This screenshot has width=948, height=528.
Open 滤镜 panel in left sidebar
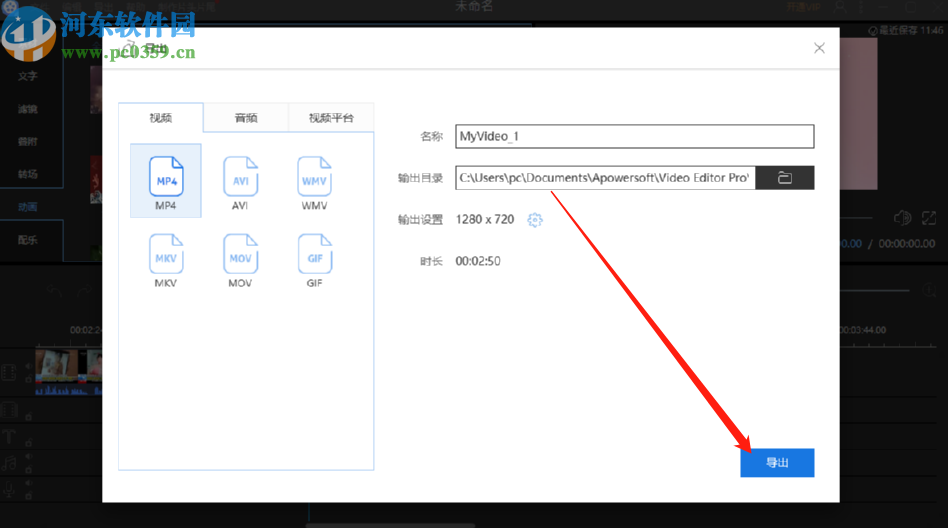28,109
